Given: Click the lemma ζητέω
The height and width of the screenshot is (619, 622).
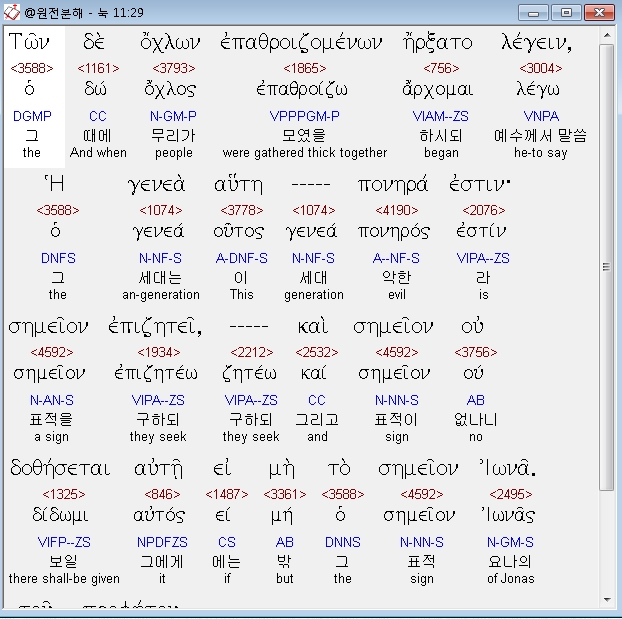Looking at the screenshot, I should [x=249, y=374].
